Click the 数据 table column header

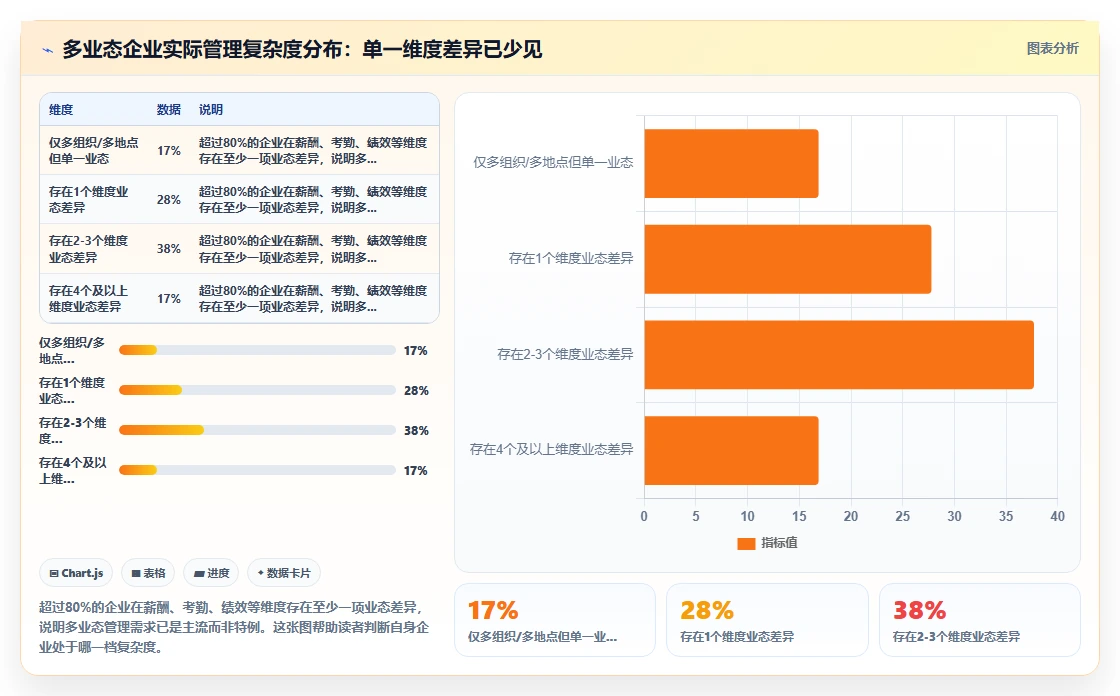coord(169,109)
